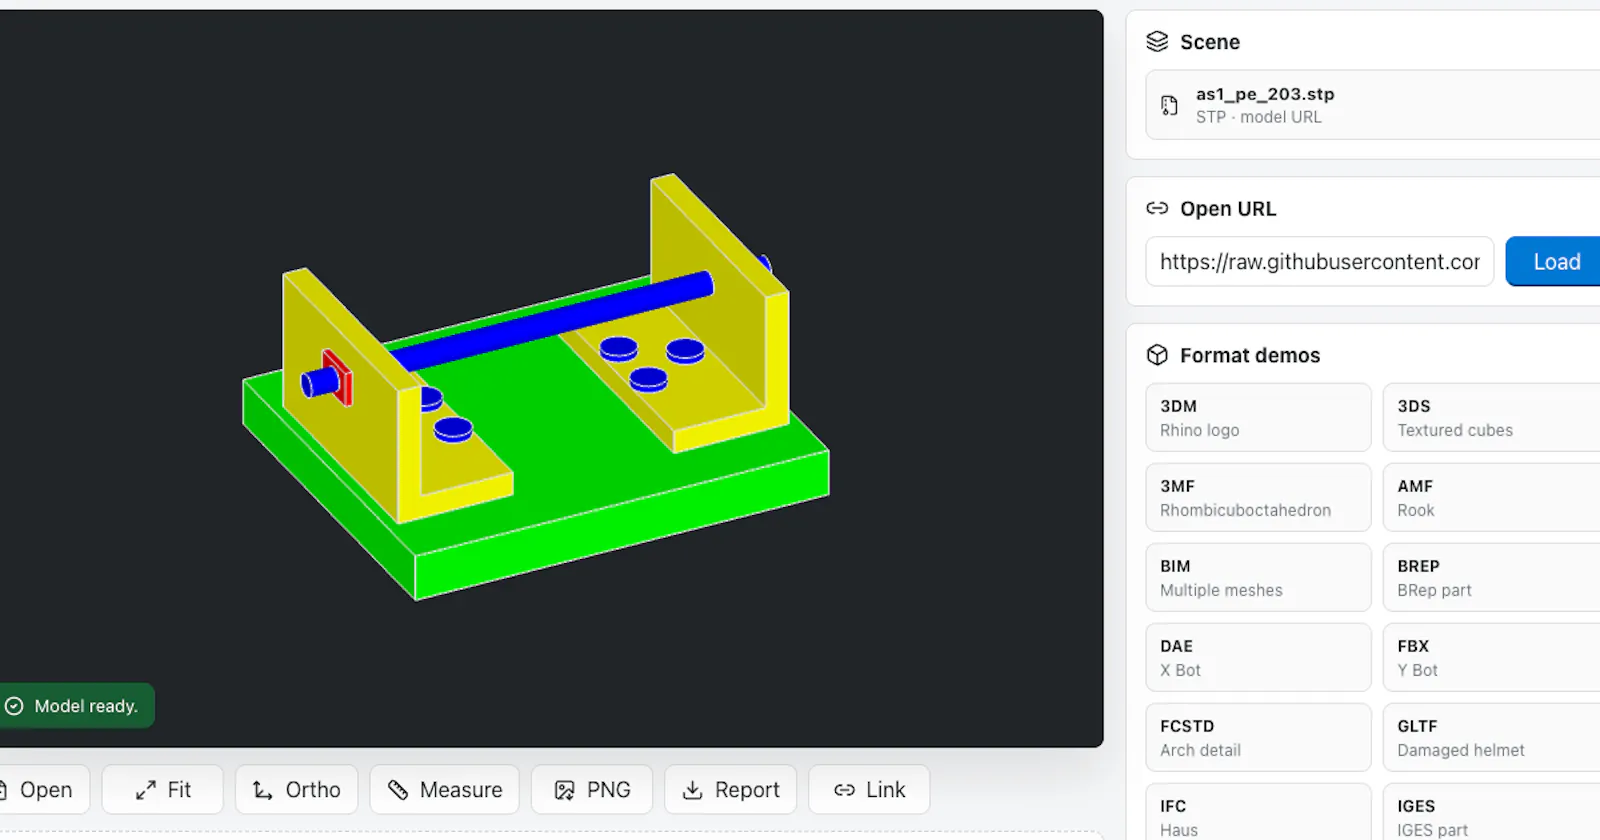This screenshot has width=1600, height=840.
Task: Open the AMF Rook demo
Action: [x=1491, y=498]
